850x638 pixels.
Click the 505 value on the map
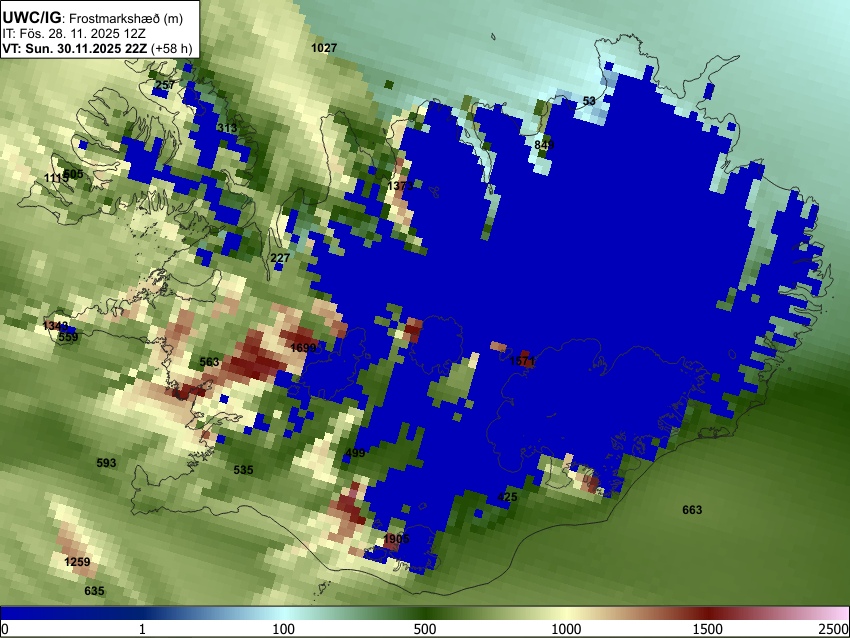click(x=73, y=174)
